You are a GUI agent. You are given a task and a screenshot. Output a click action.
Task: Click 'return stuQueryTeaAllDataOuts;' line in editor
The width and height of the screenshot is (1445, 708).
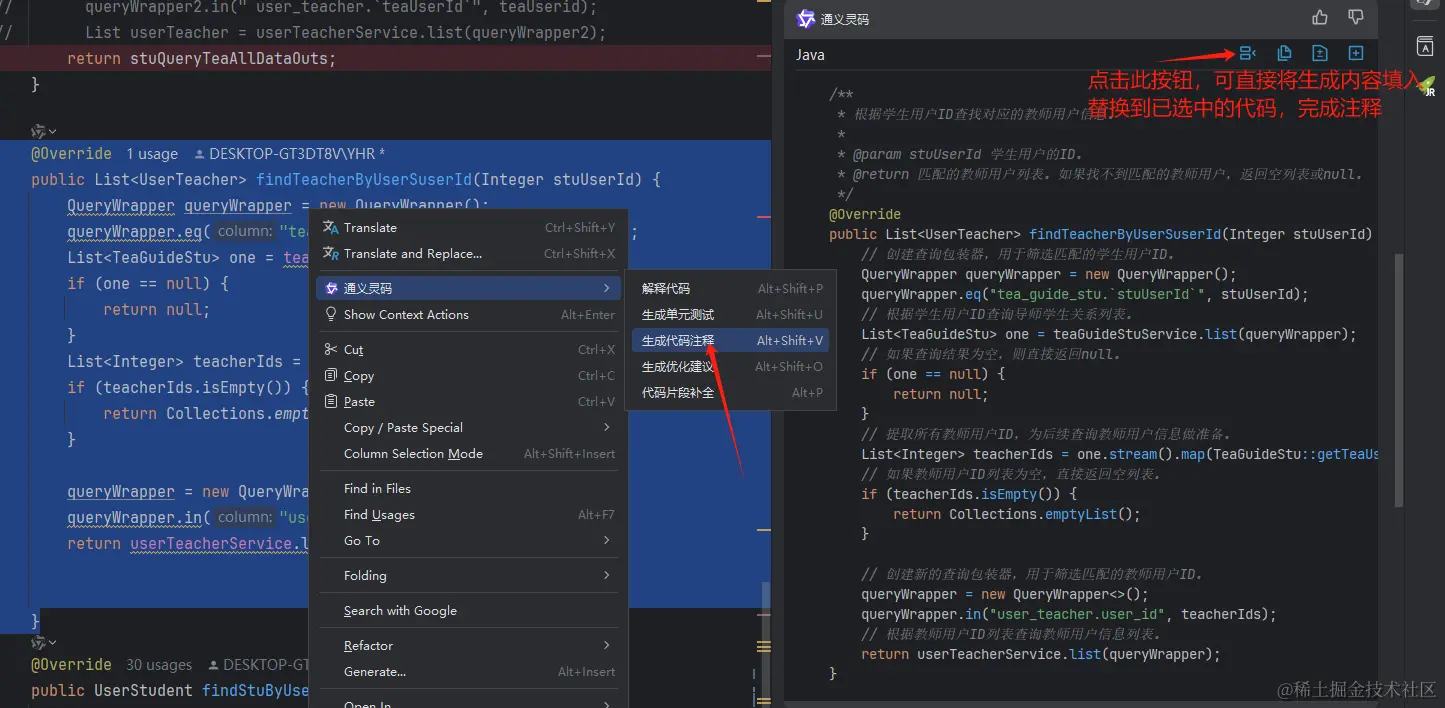coord(202,58)
